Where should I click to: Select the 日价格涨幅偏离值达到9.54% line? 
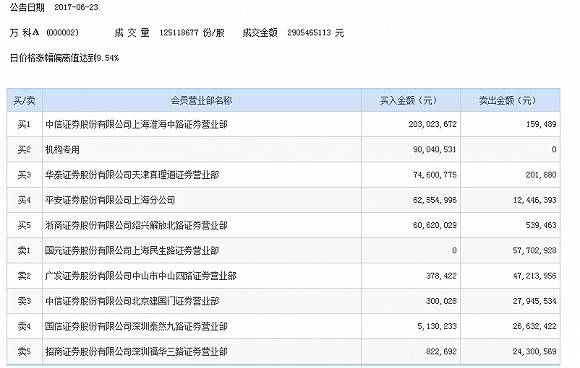click(x=64, y=58)
